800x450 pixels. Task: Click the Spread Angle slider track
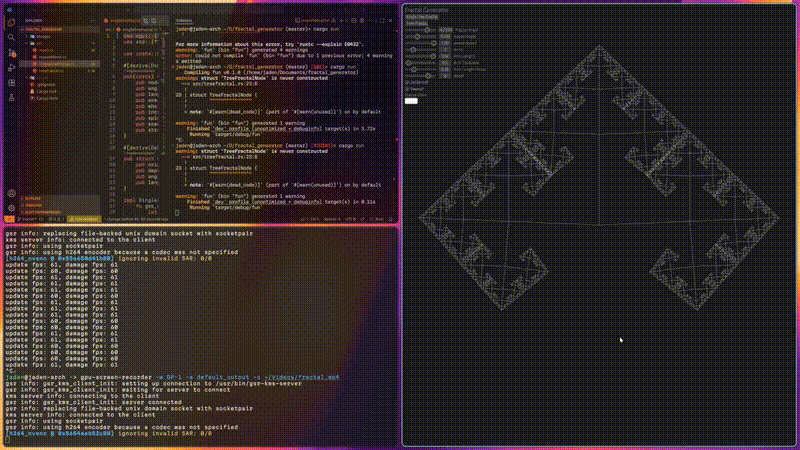click(x=421, y=36)
